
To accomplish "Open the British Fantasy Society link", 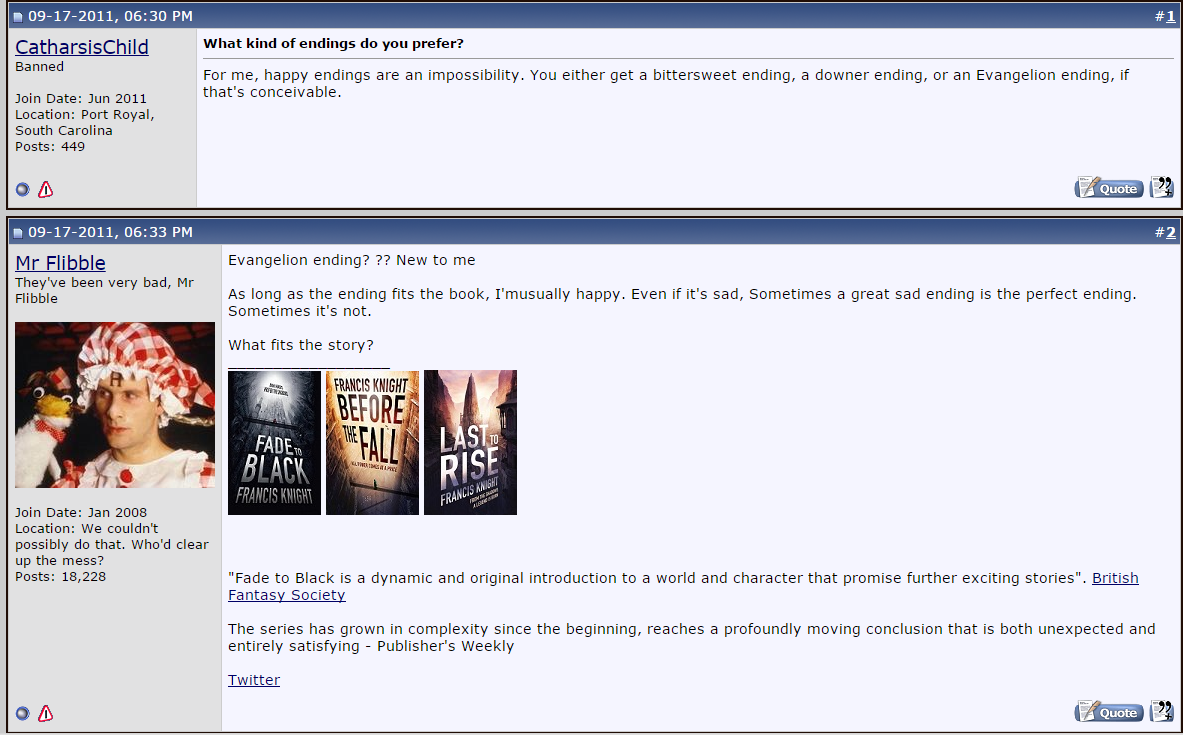I will (1115, 578).
